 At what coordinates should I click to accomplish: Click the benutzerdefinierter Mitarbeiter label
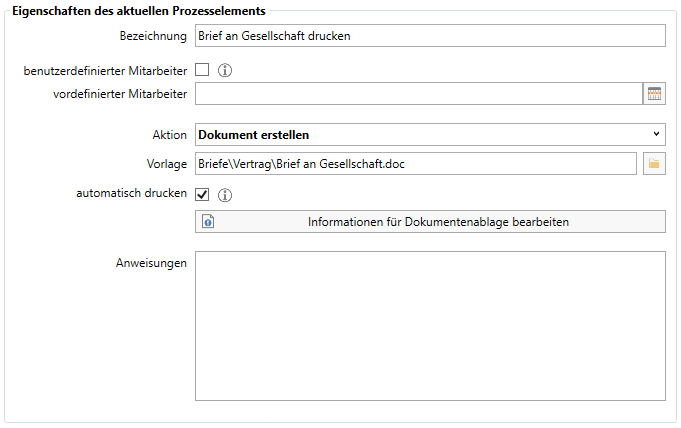105,71
